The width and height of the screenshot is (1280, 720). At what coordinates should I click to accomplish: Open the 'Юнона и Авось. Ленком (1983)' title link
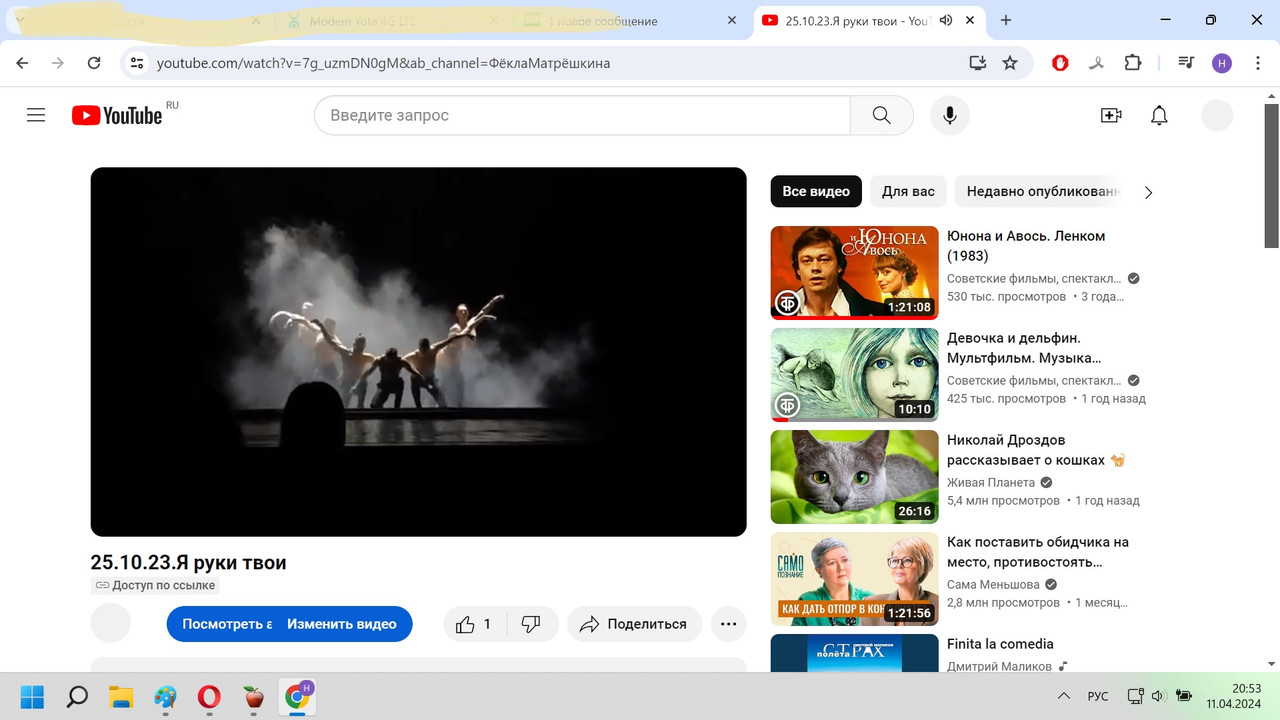point(1026,246)
